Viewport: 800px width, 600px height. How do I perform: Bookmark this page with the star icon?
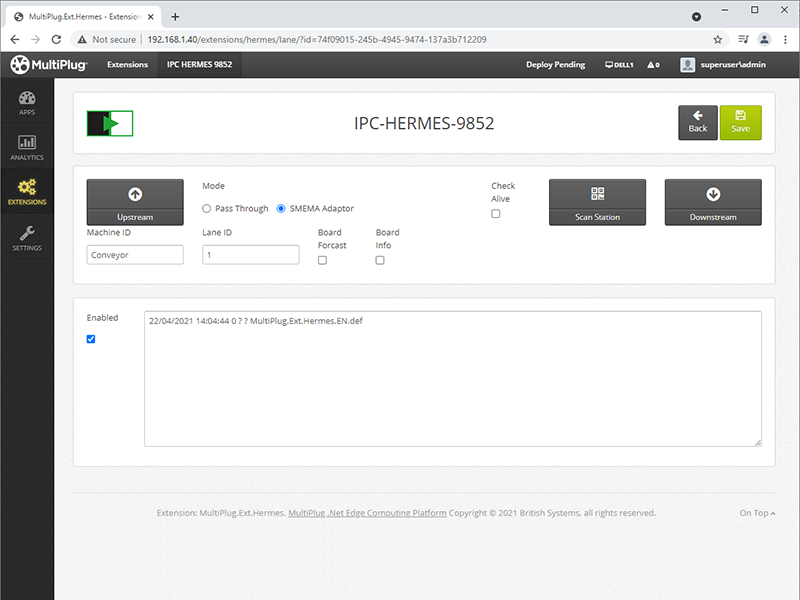(717, 39)
